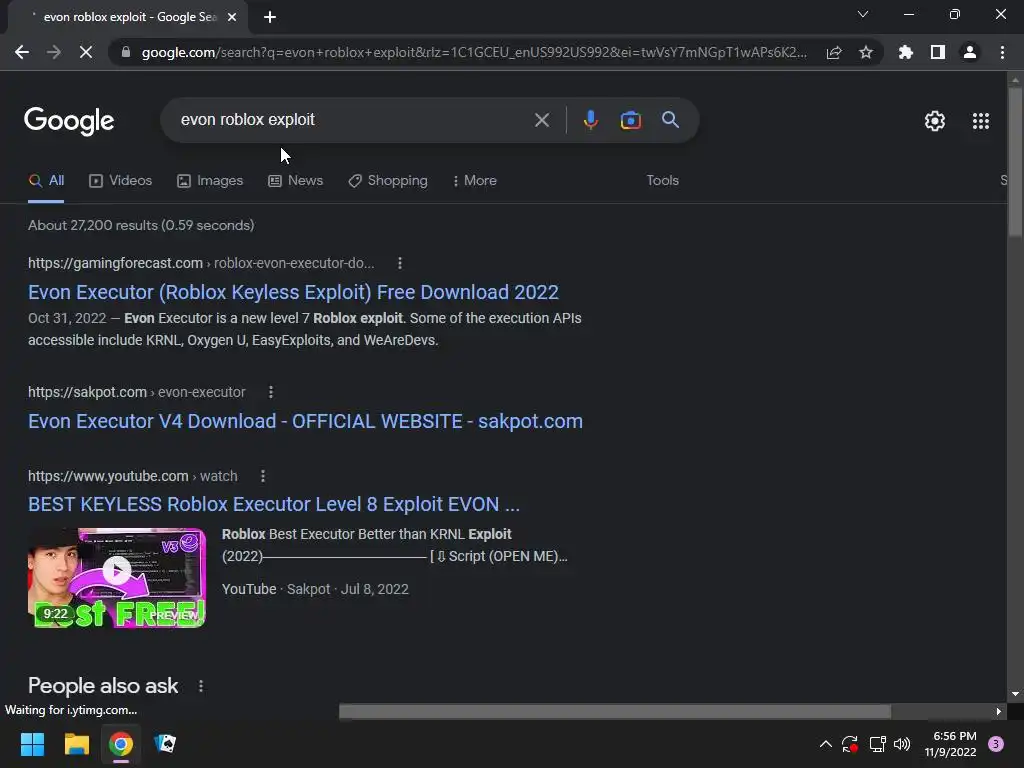Open the Chrome profile icon
Screen dimensions: 1024x768
(970, 52)
